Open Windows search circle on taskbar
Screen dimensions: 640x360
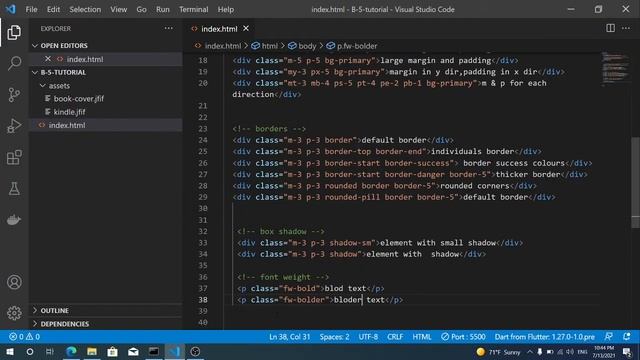coord(30,351)
